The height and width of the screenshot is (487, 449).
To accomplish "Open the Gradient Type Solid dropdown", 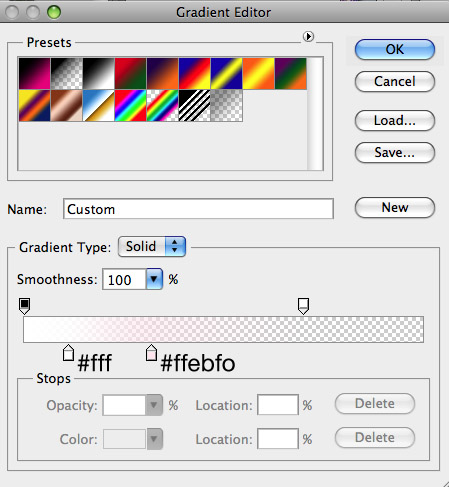I will tap(152, 247).
